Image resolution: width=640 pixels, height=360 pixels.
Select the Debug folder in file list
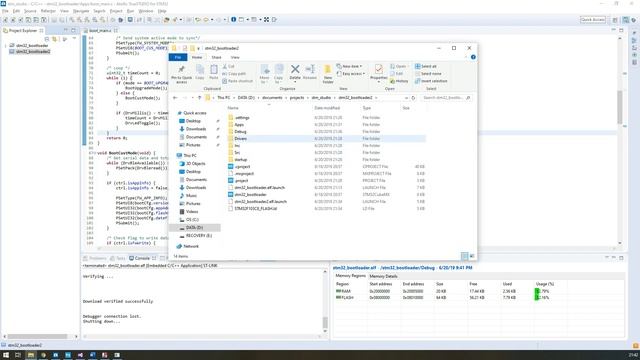pos(240,132)
